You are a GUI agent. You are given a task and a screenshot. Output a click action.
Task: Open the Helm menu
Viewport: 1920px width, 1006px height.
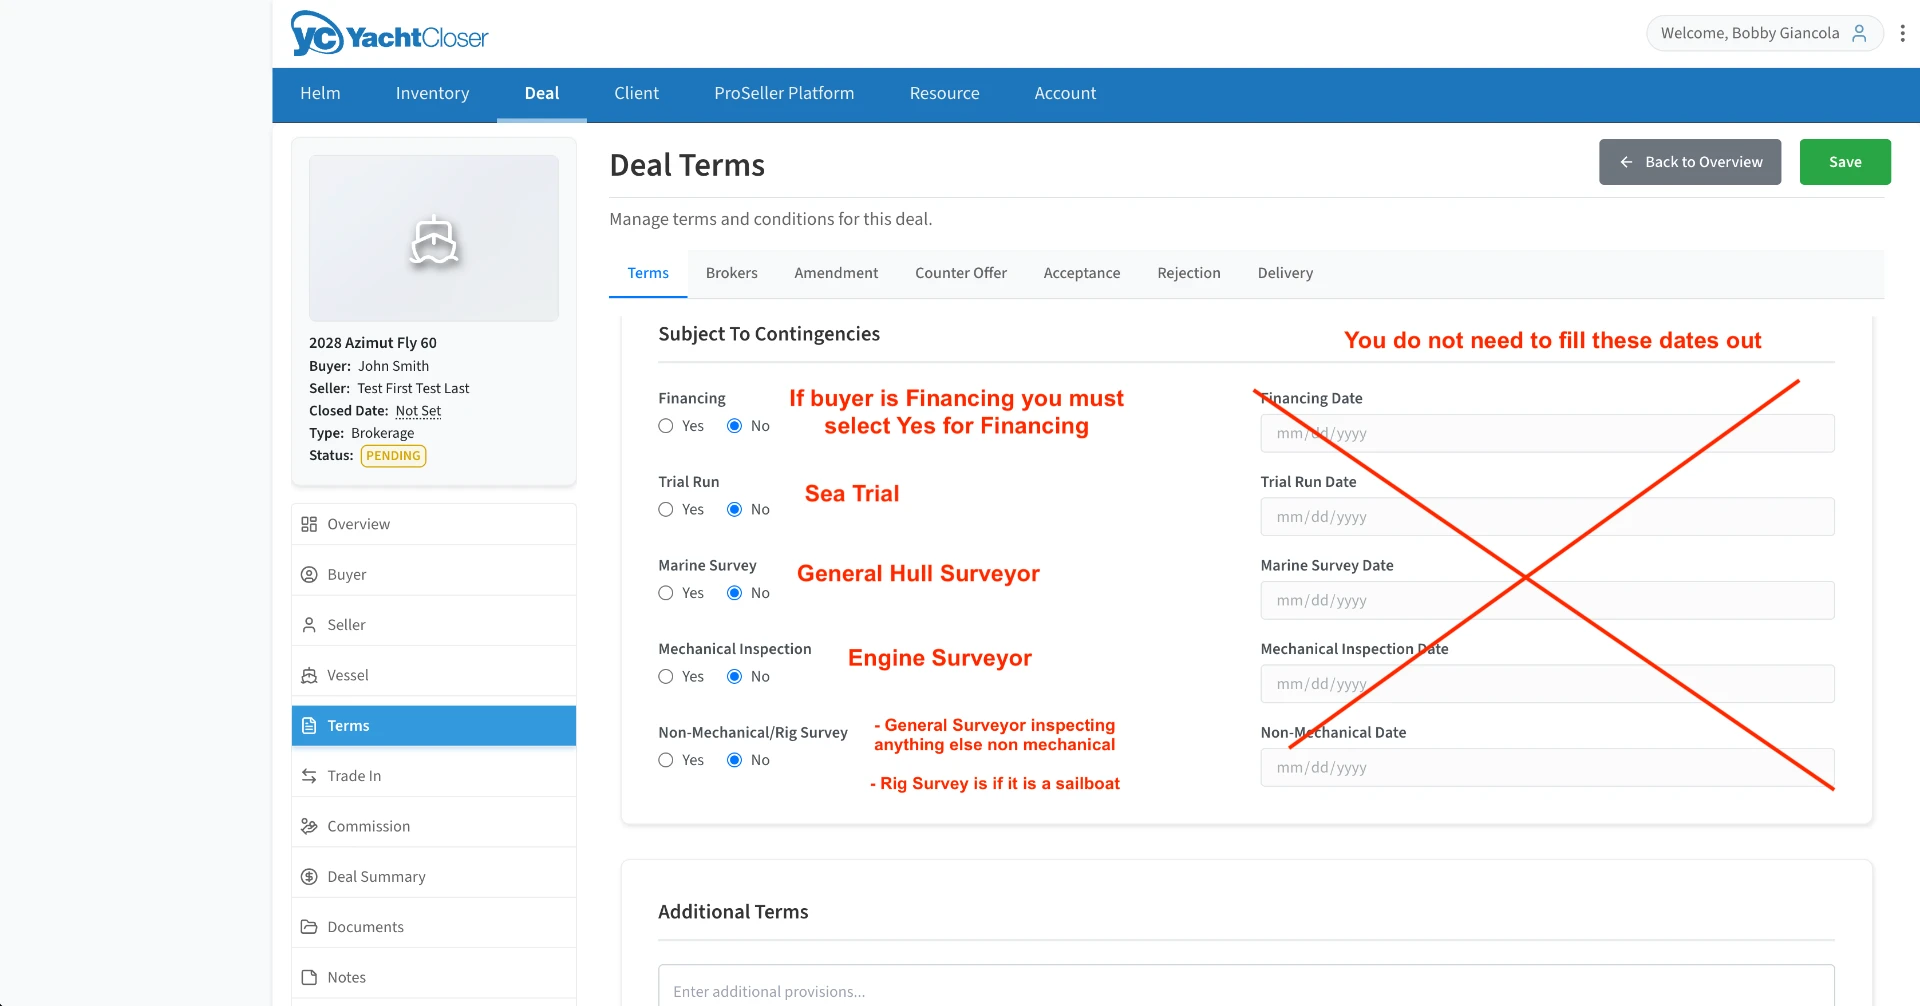(x=320, y=93)
